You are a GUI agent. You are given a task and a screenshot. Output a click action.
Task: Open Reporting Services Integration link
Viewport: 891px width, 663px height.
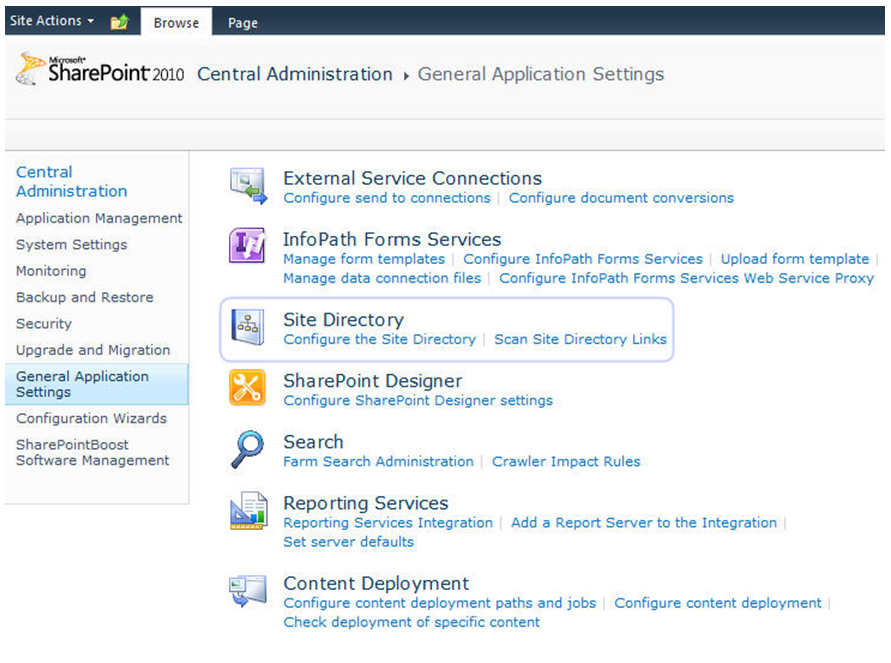click(x=388, y=523)
